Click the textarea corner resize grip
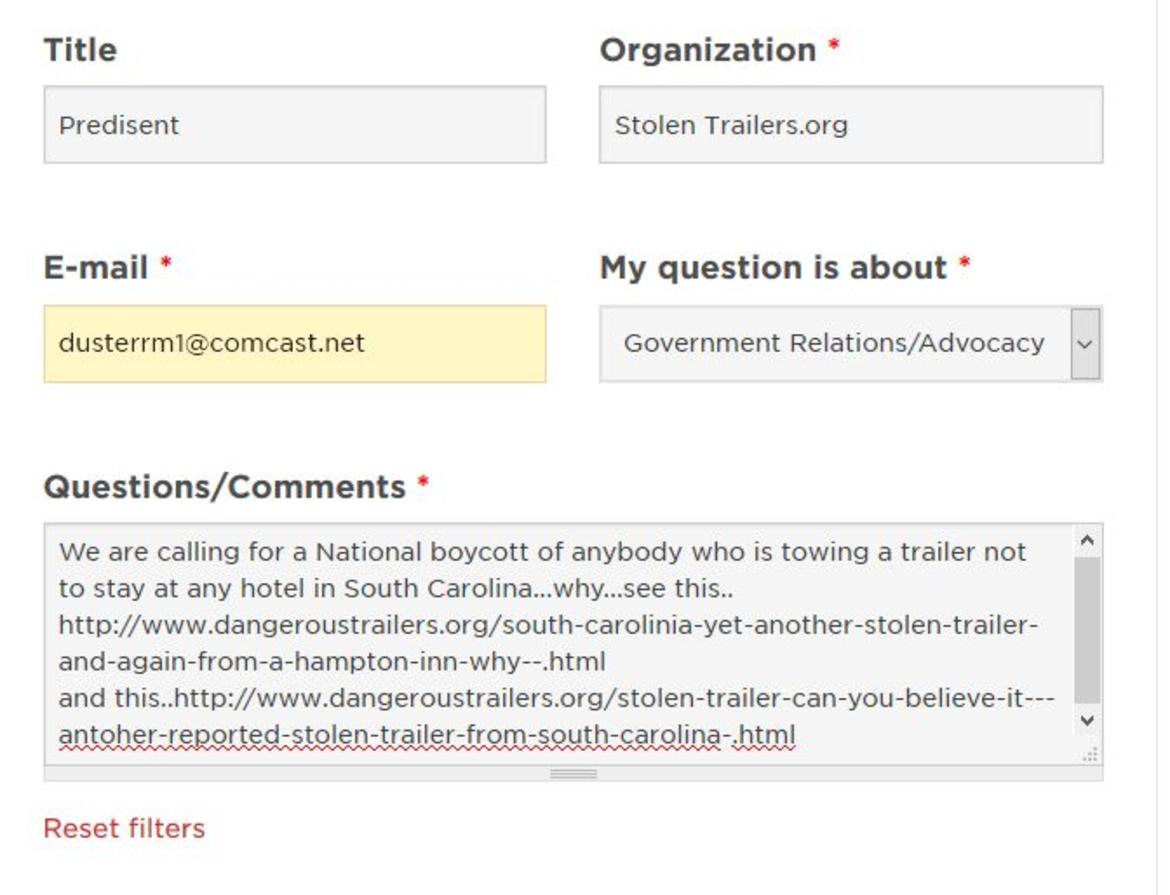The width and height of the screenshot is (1170, 895). [x=1090, y=755]
